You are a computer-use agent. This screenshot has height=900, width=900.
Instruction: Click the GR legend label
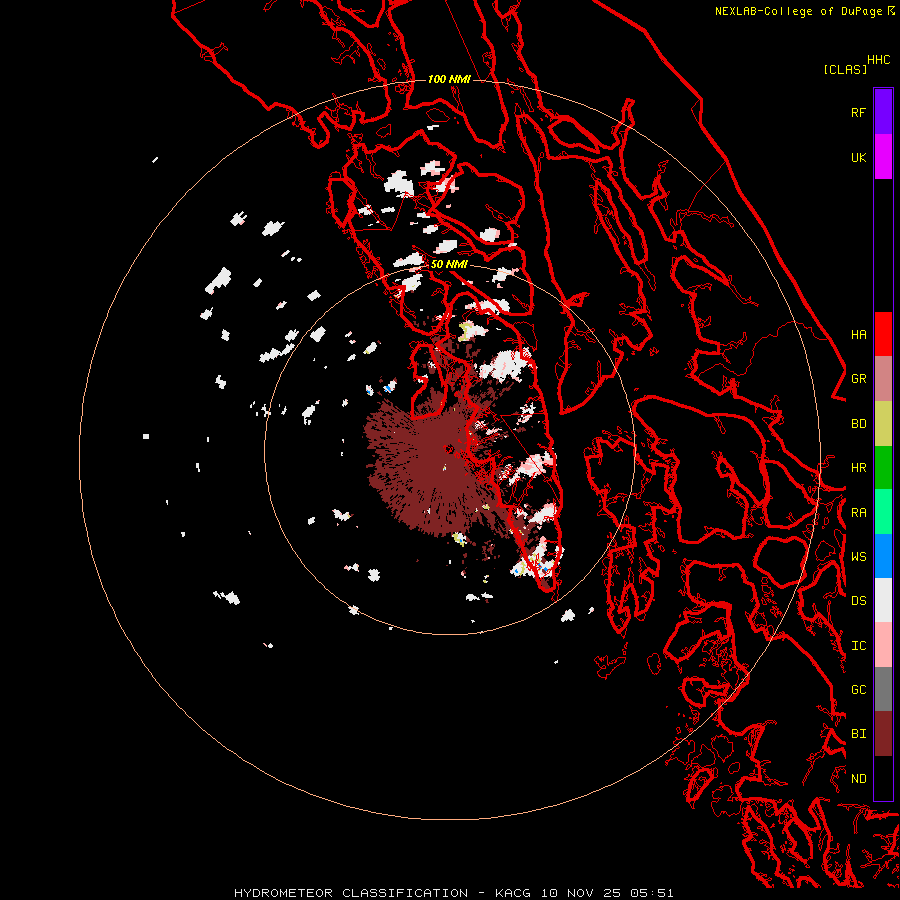(x=858, y=379)
